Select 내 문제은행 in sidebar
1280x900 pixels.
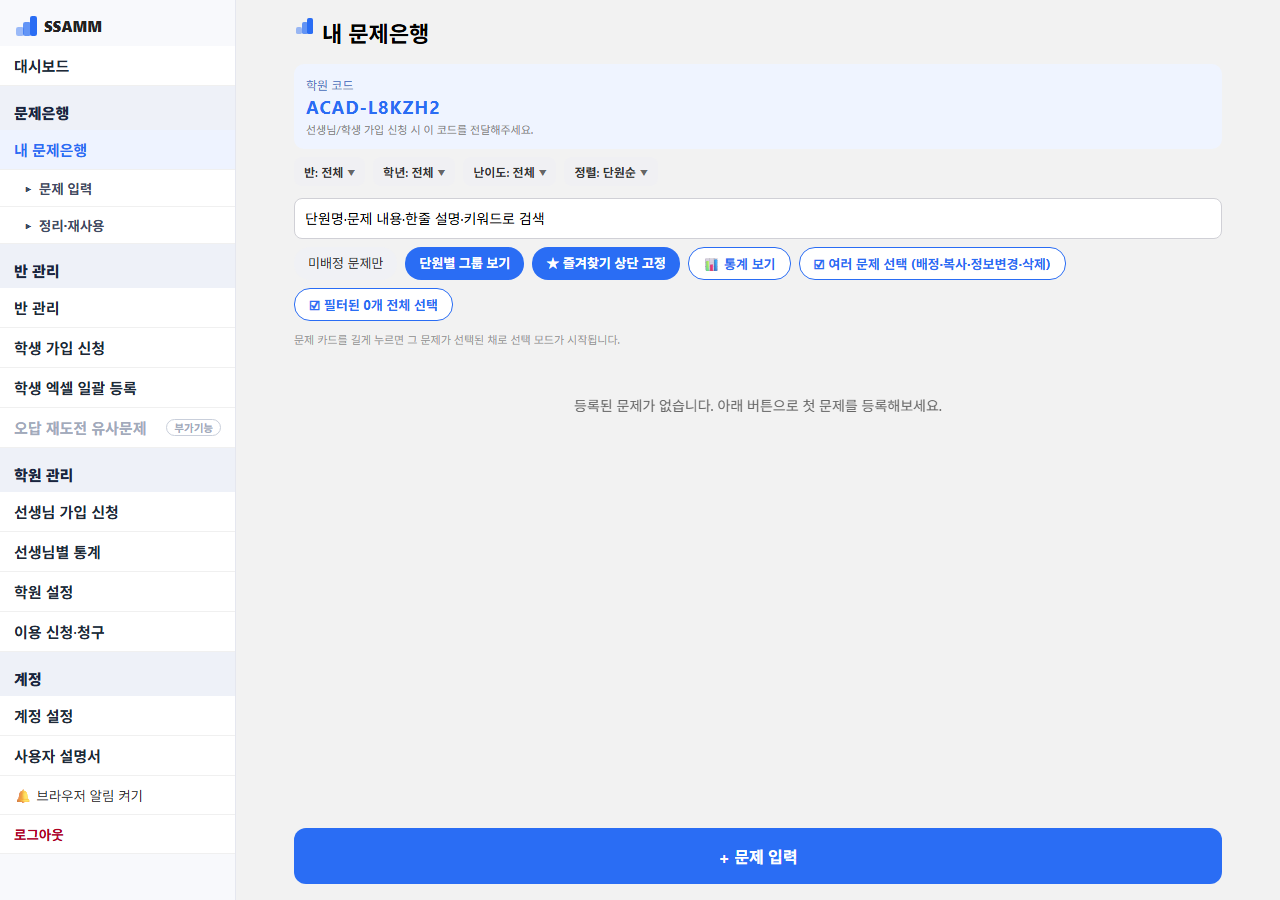click(117, 150)
